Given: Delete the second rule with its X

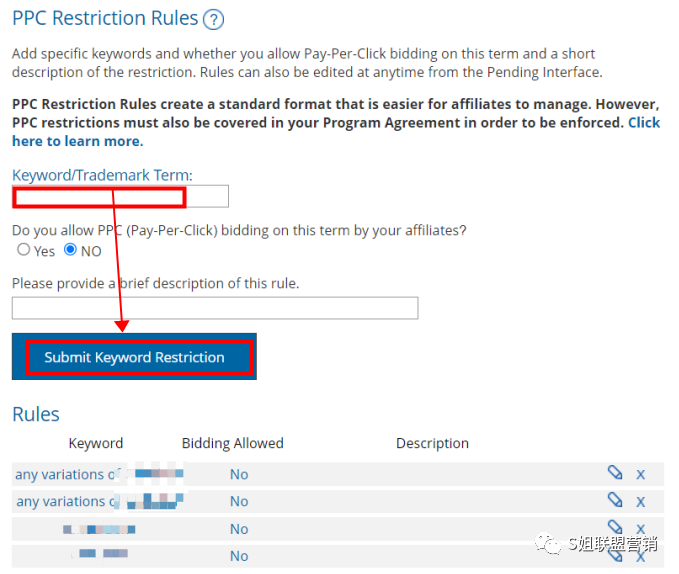Looking at the screenshot, I should pos(641,501).
